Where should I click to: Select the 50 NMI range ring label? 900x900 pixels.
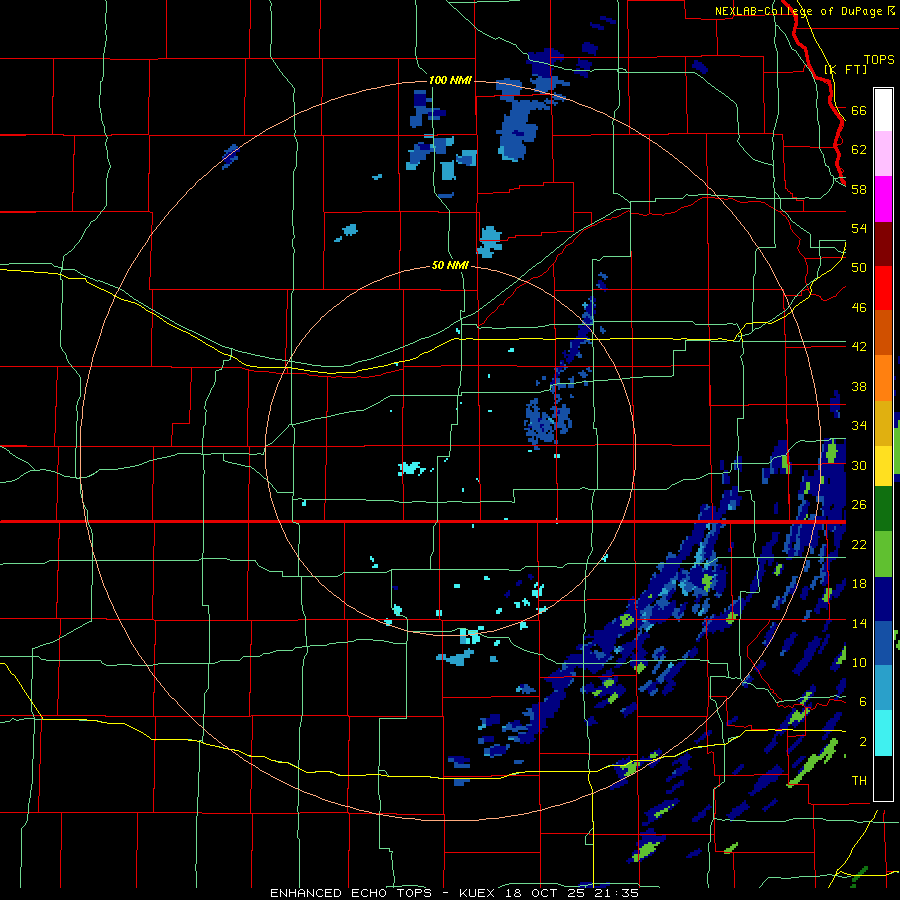(450, 265)
